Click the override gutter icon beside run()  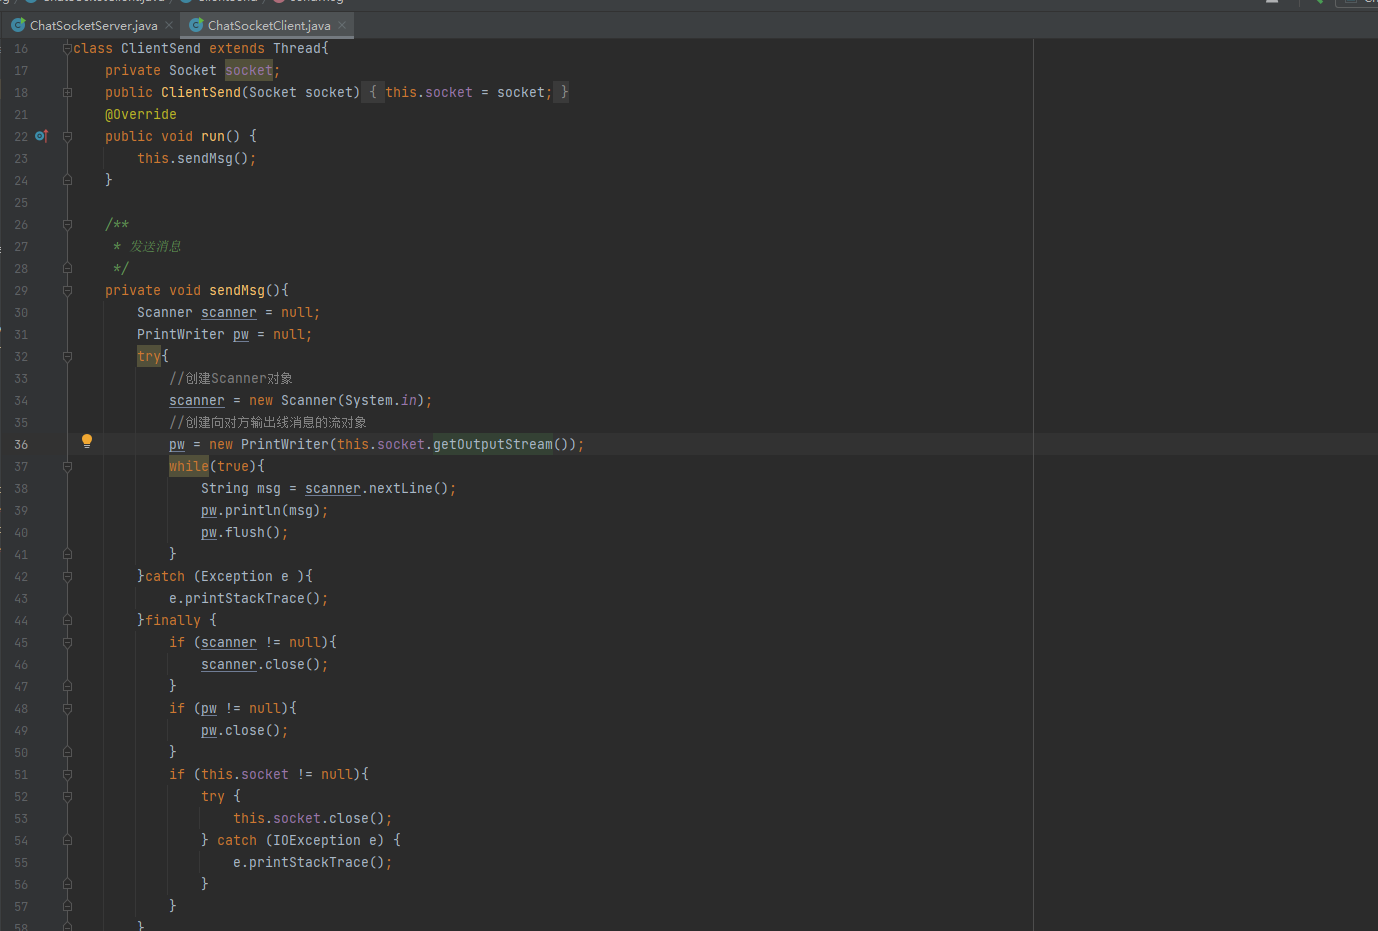[x=41, y=136]
